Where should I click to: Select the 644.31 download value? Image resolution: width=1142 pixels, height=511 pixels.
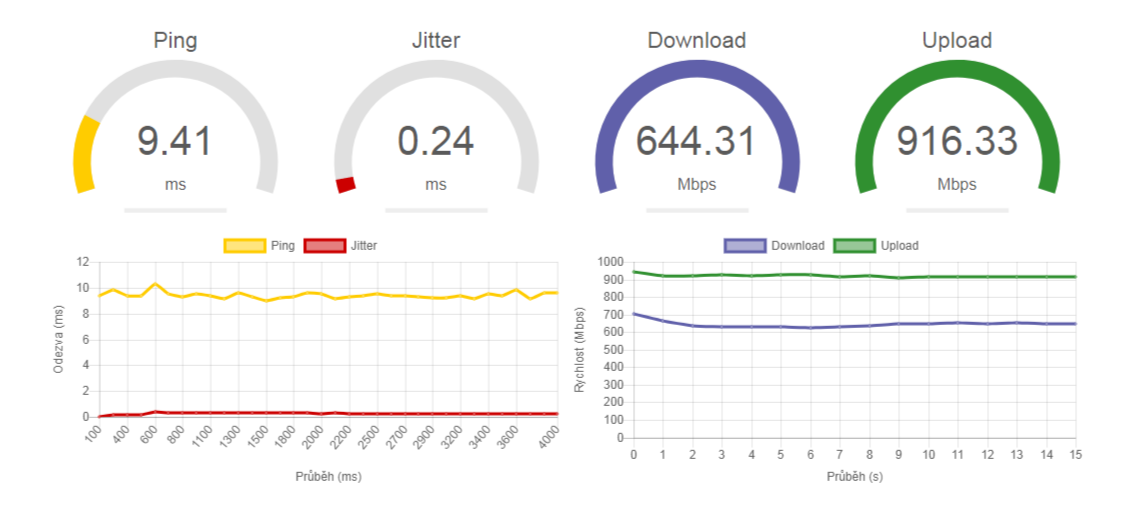(x=697, y=141)
